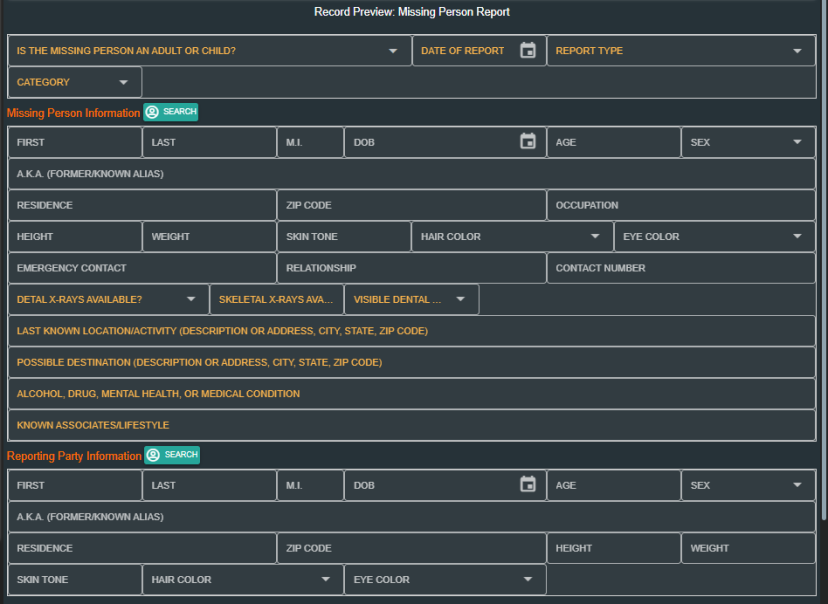The image size is (828, 604).
Task: Click the Emergency Contact field
Action: pos(142,268)
